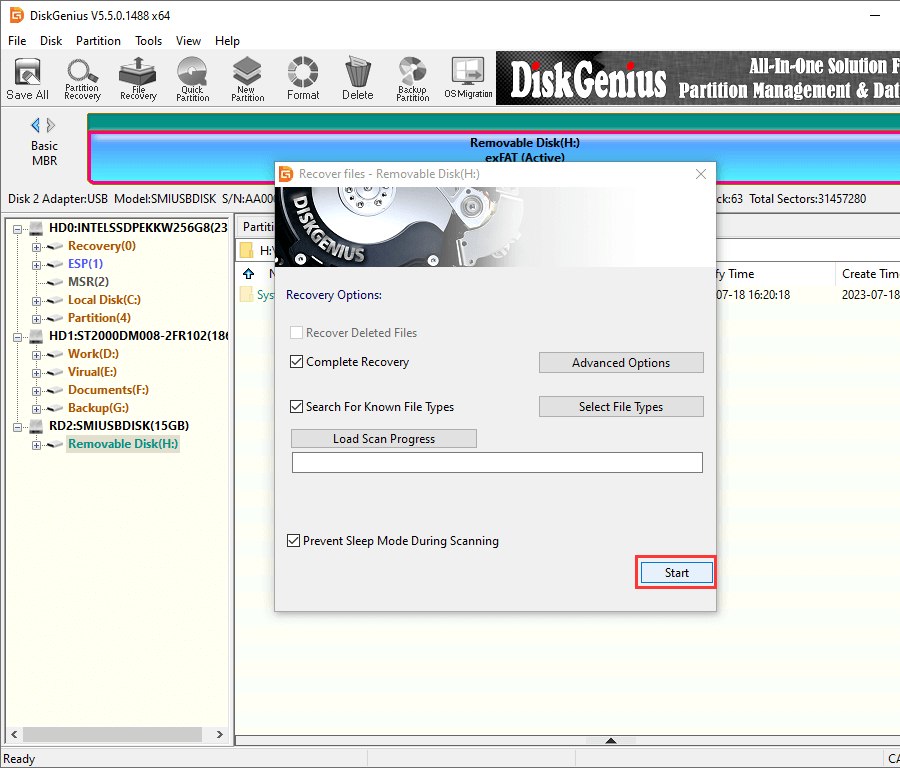Open the Partition menu
Screen dimensions: 900x768
click(98, 41)
